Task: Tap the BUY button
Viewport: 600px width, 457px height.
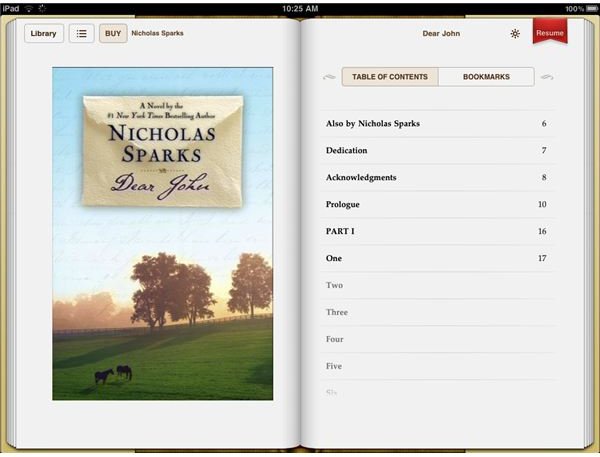Action: [113, 34]
